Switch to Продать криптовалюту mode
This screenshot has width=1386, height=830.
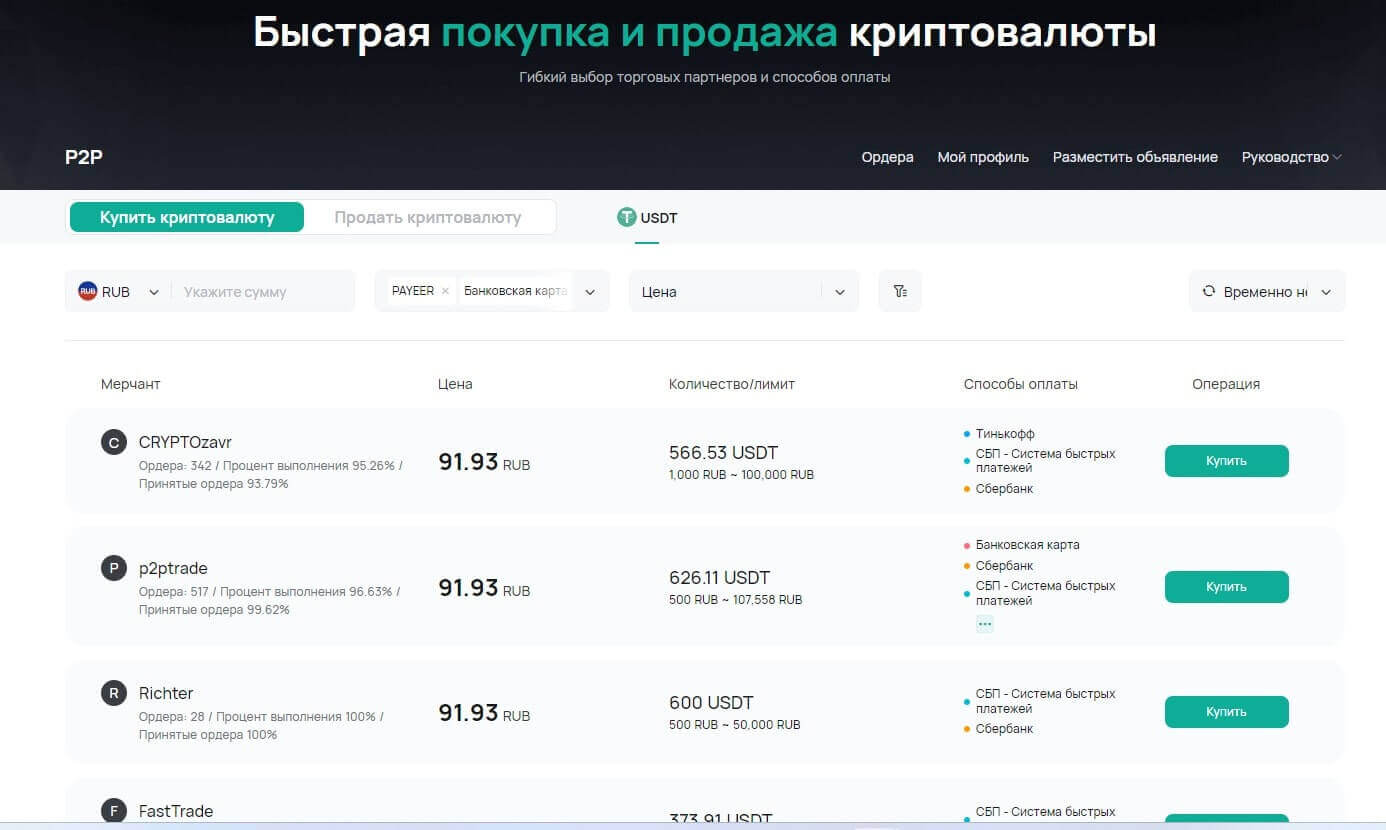(428, 217)
